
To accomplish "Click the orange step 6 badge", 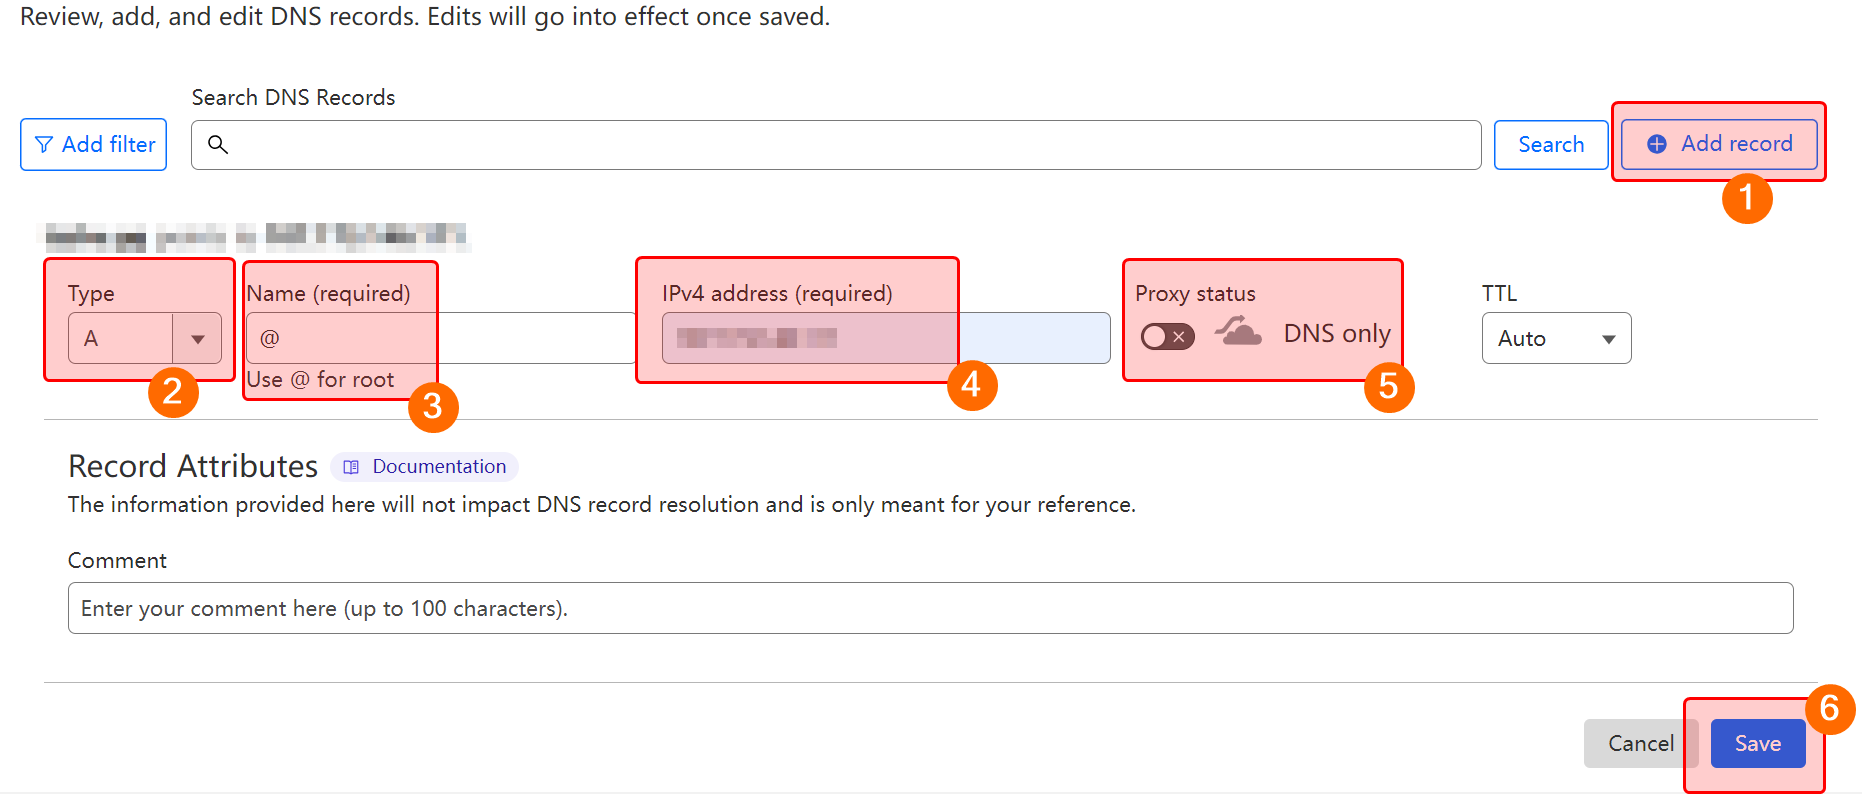I will click(1829, 709).
